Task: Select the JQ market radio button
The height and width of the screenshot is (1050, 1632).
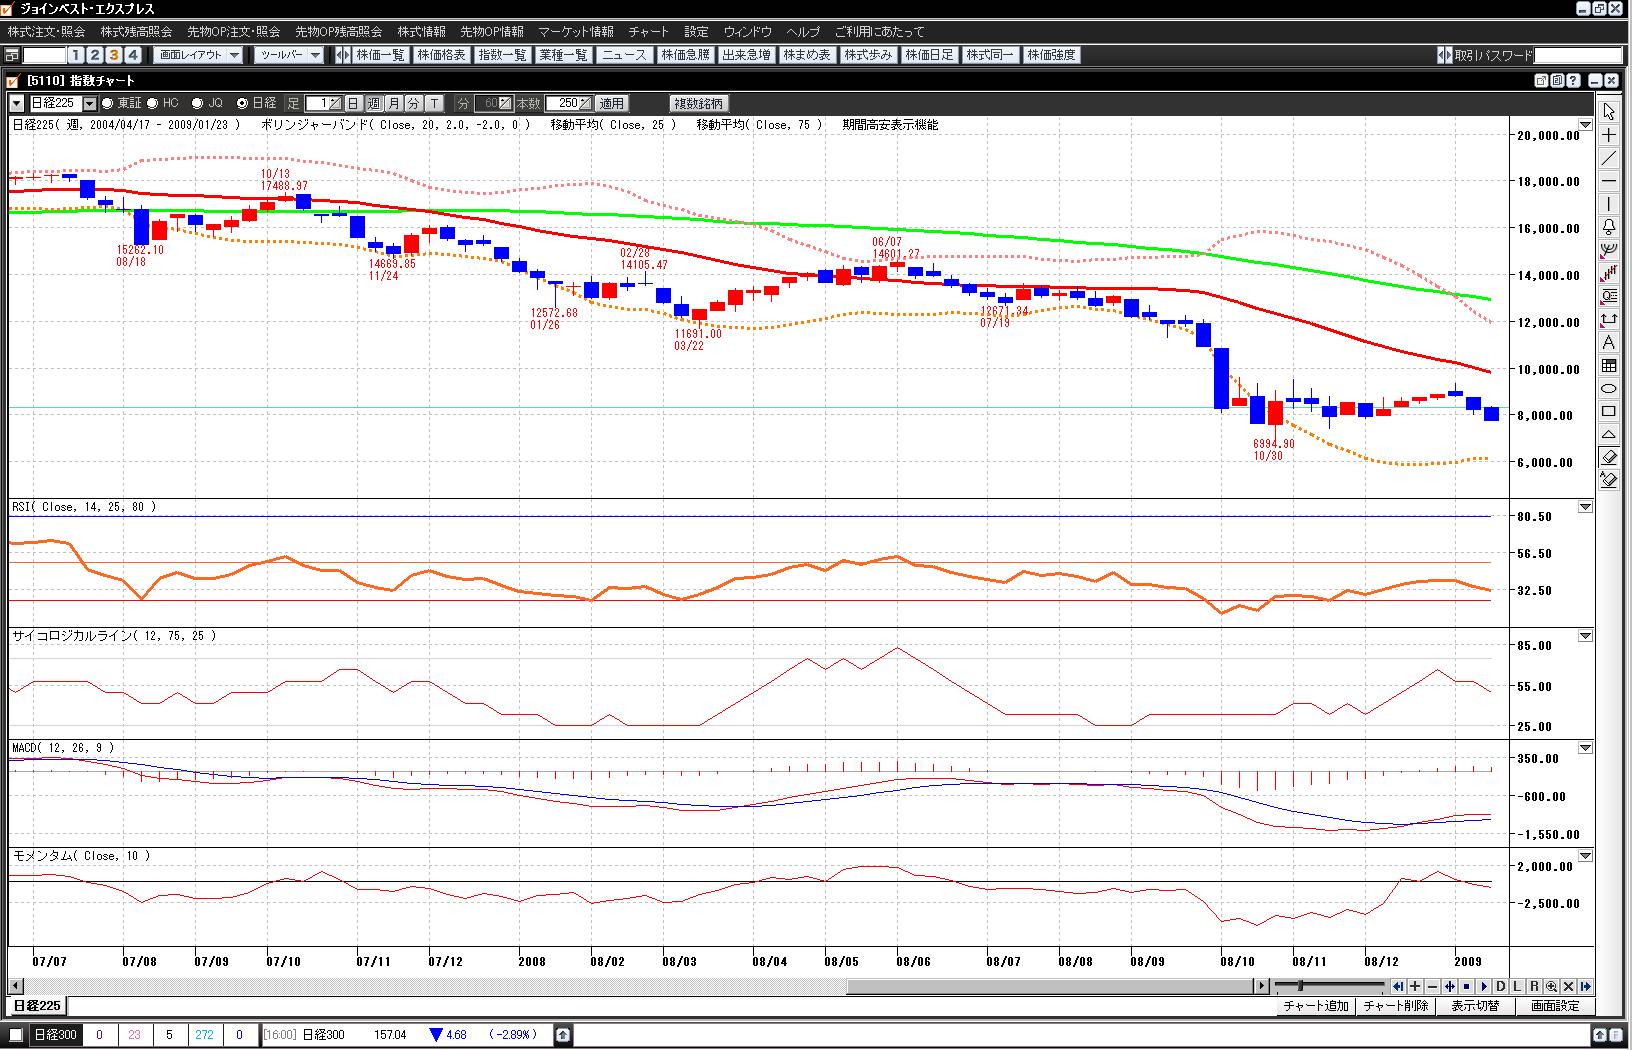Action: 197,103
